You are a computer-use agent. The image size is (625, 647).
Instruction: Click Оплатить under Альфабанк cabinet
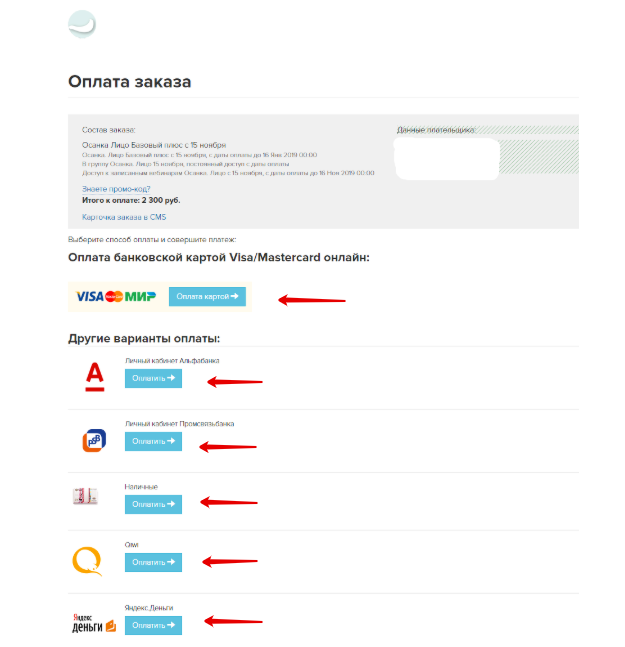(x=153, y=378)
